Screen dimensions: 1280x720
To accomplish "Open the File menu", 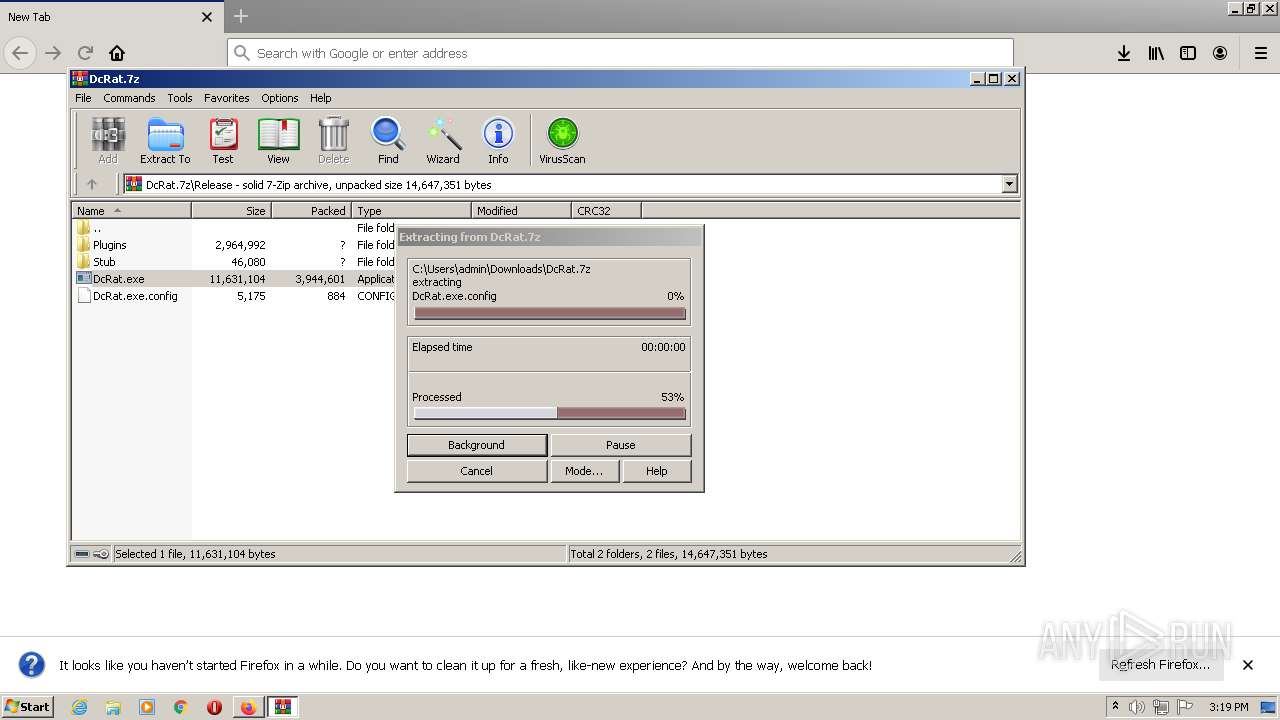I will tap(83, 98).
